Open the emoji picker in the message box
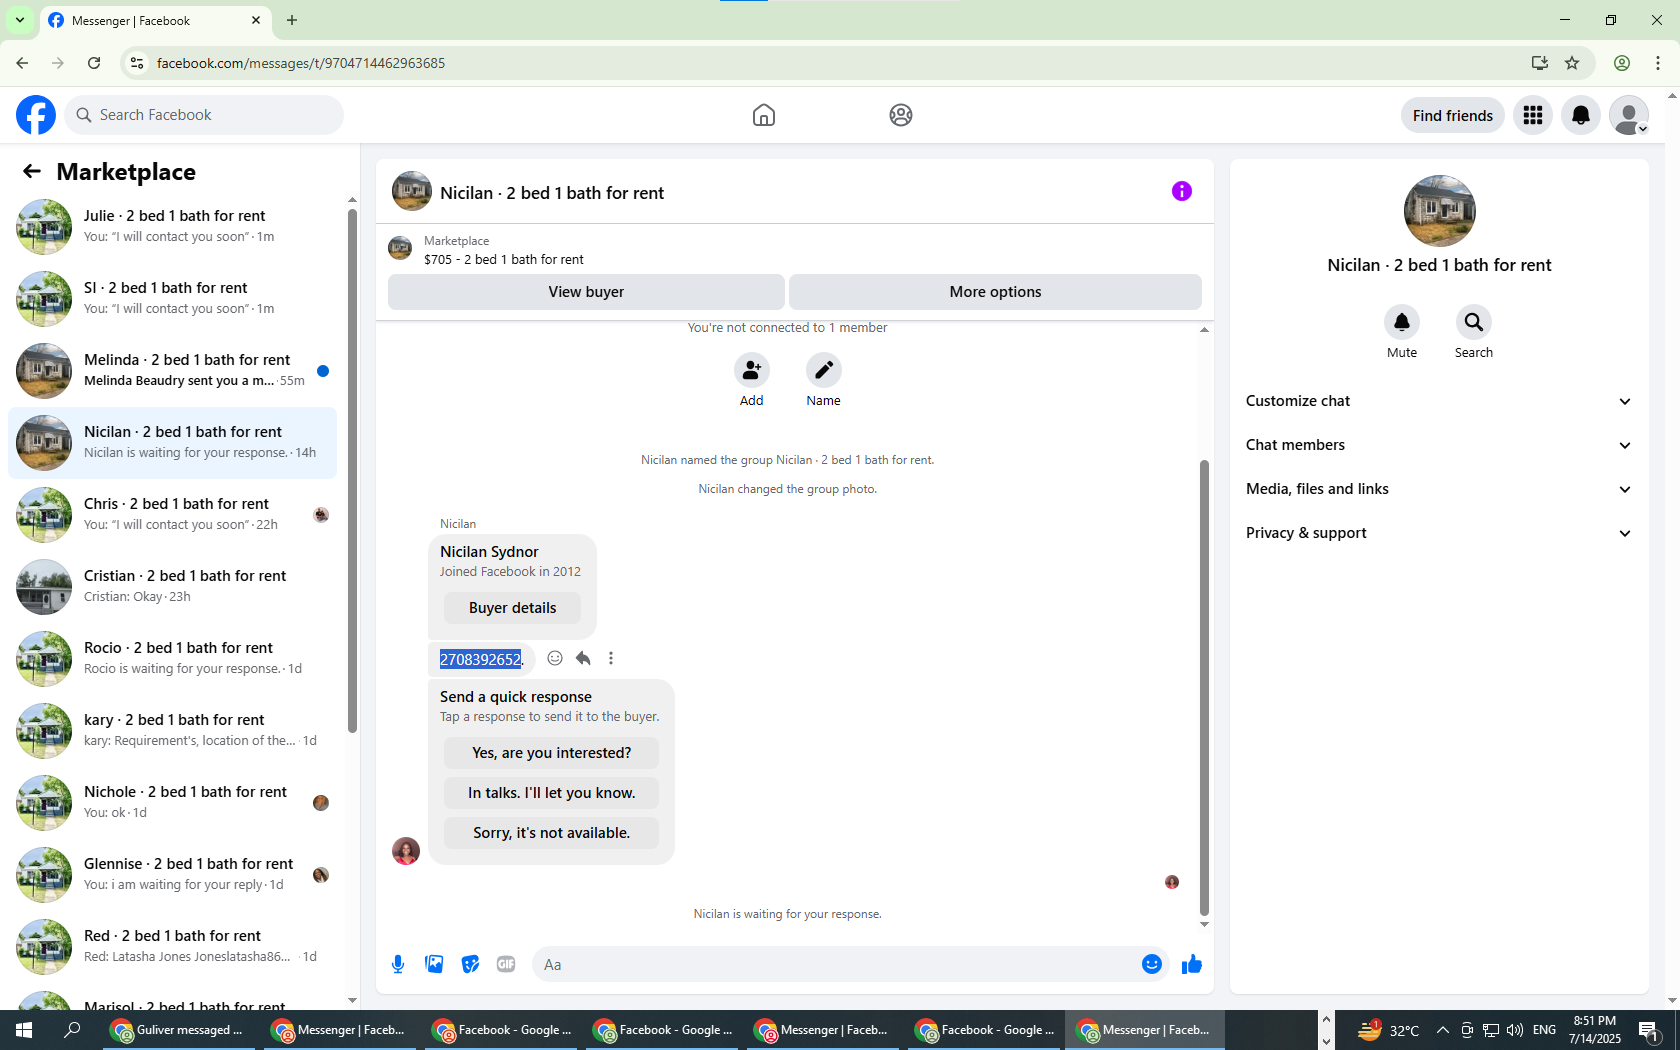 pyautogui.click(x=1152, y=964)
